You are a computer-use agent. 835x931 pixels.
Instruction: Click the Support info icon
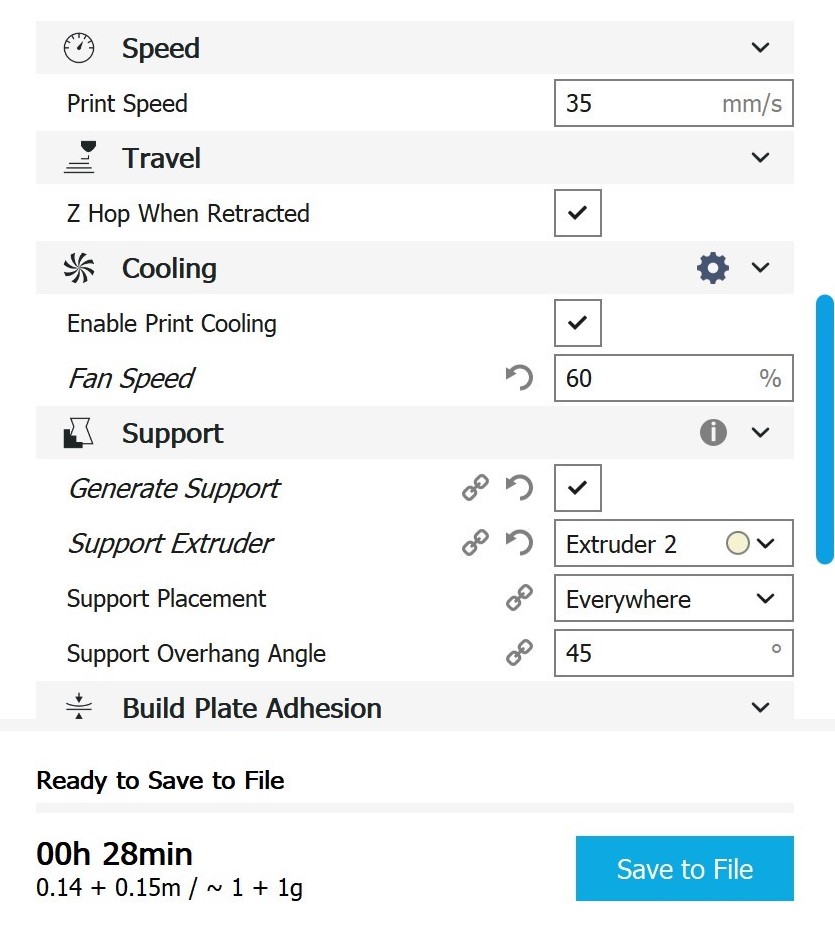(712, 433)
